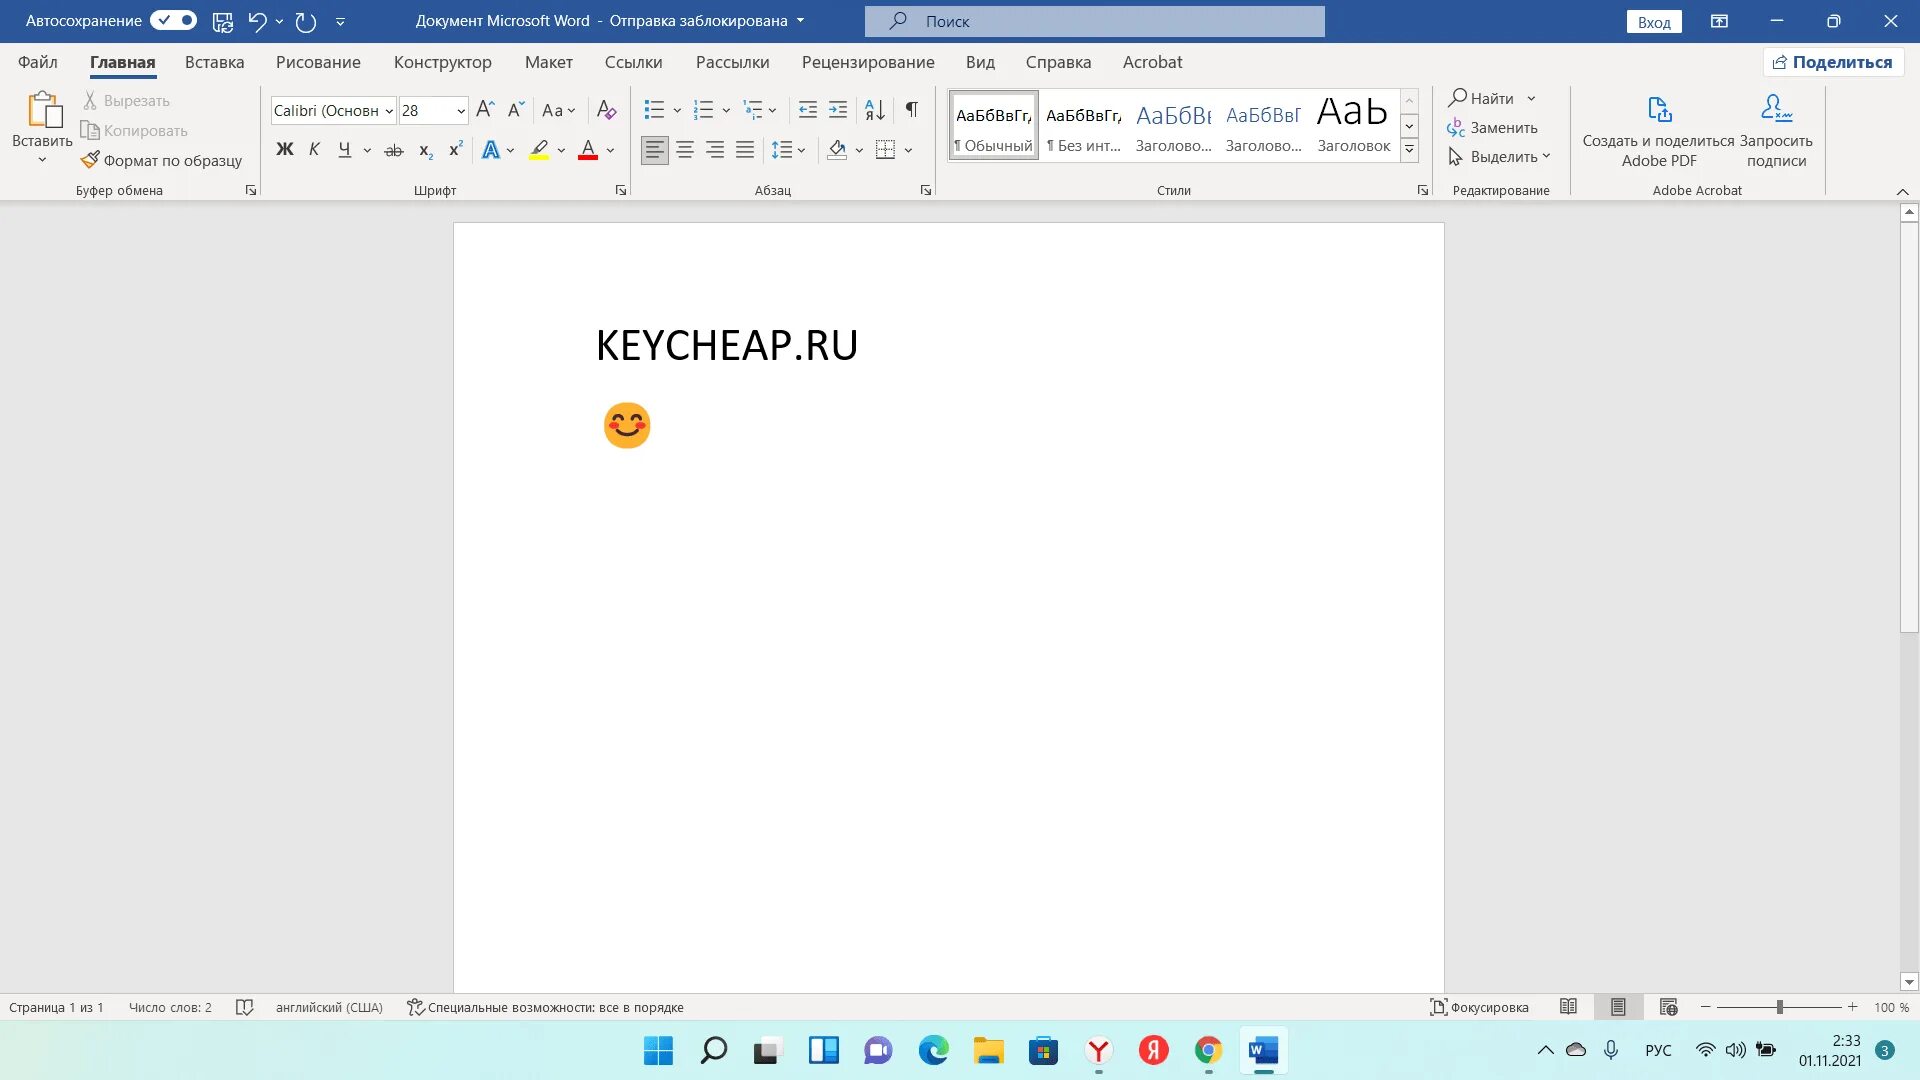Viewport: 1920px width, 1080px height.
Task: Click the shading paint bucket icon
Action: (x=838, y=150)
